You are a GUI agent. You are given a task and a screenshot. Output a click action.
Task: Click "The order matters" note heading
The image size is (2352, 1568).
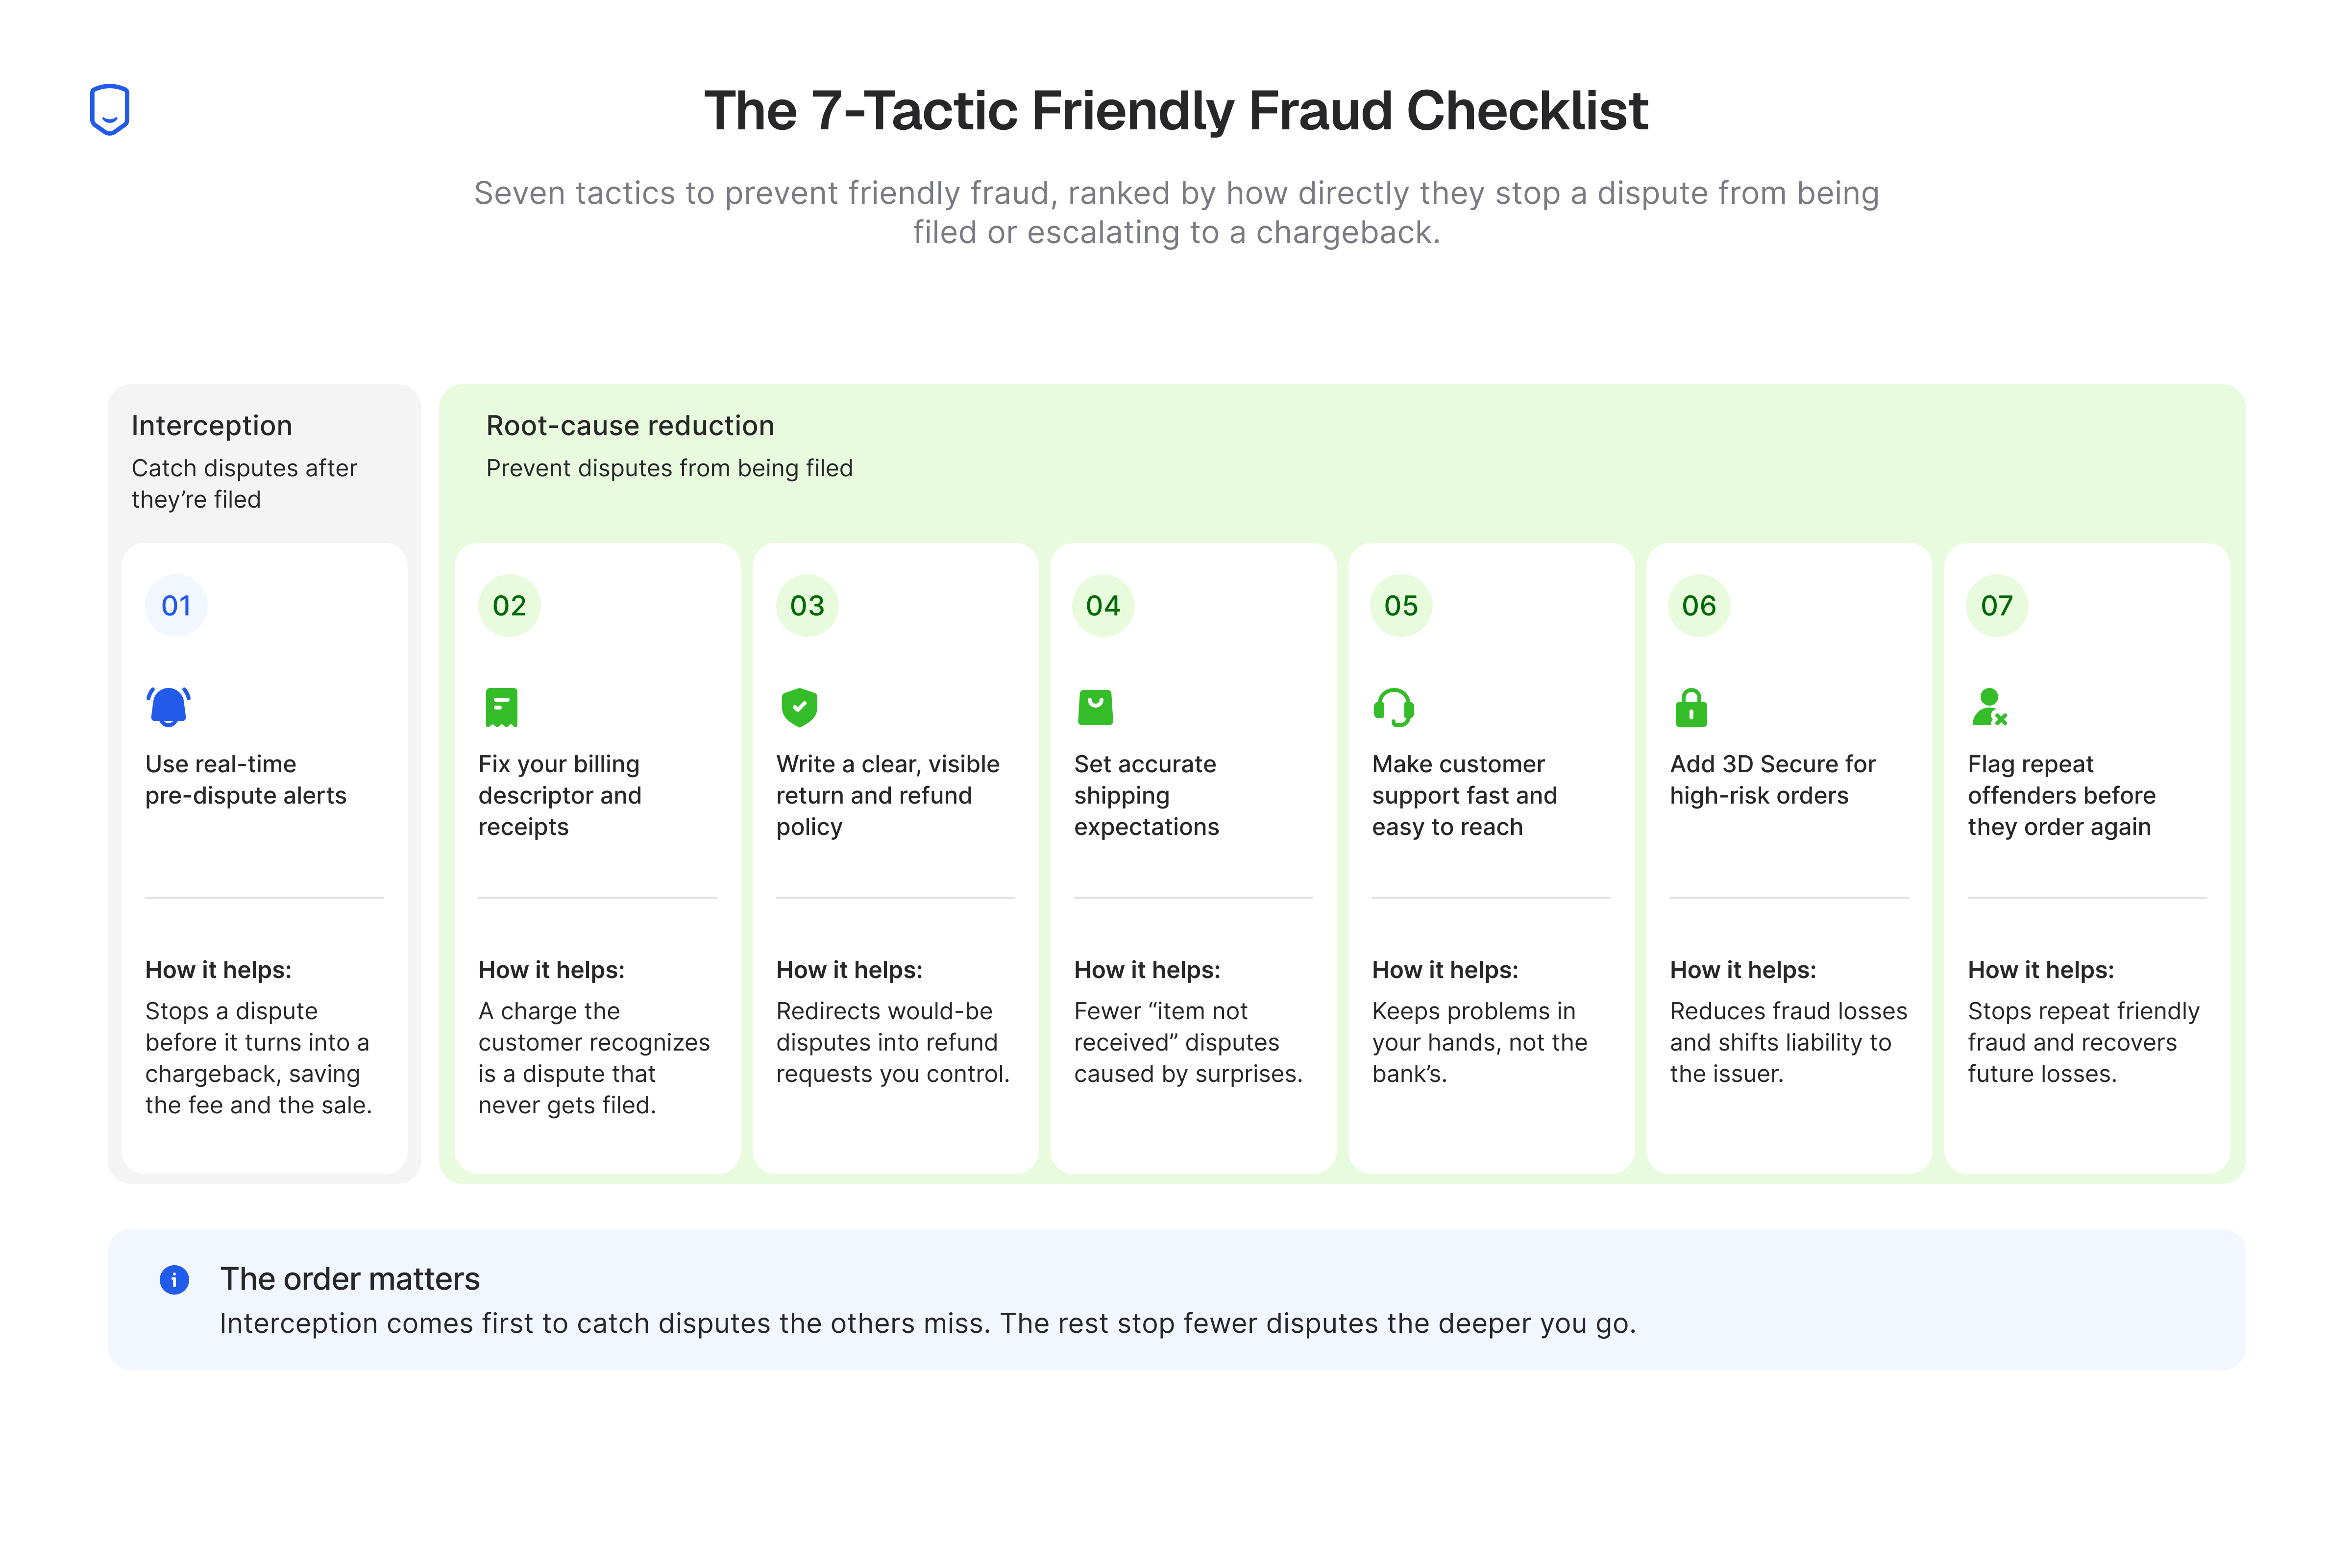pyautogui.click(x=350, y=1279)
